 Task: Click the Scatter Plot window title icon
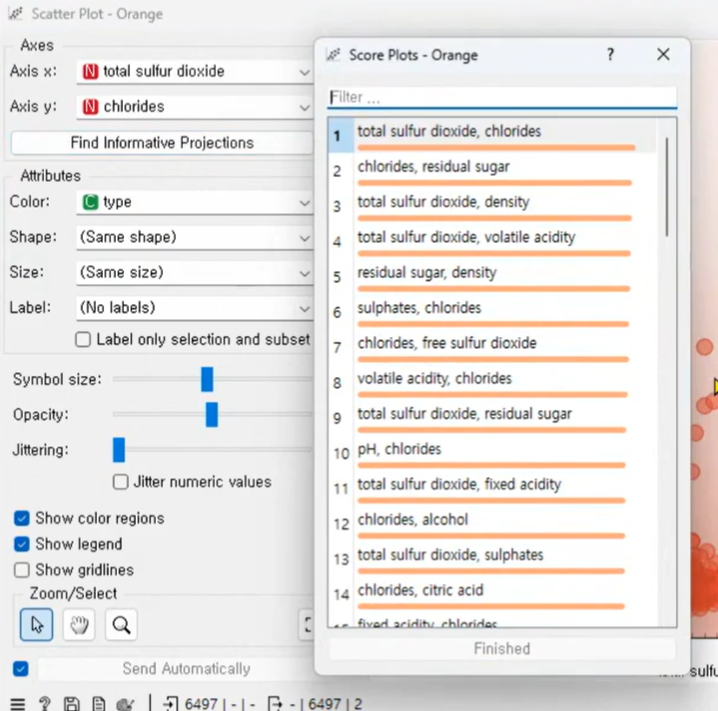(15, 13)
